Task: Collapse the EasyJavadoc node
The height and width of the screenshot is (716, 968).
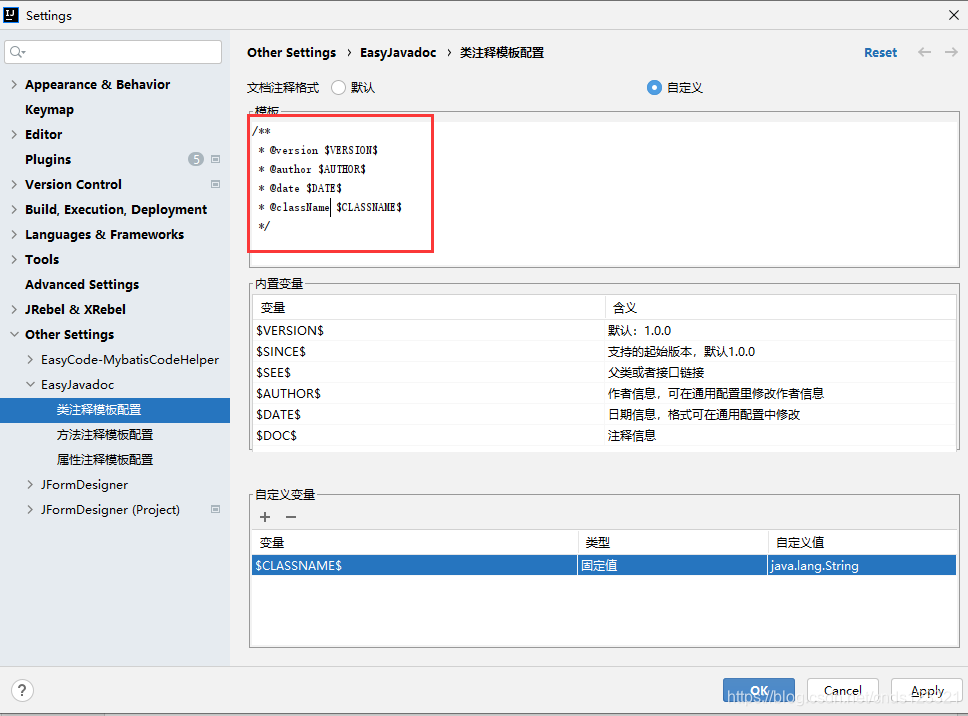Action: tap(30, 384)
